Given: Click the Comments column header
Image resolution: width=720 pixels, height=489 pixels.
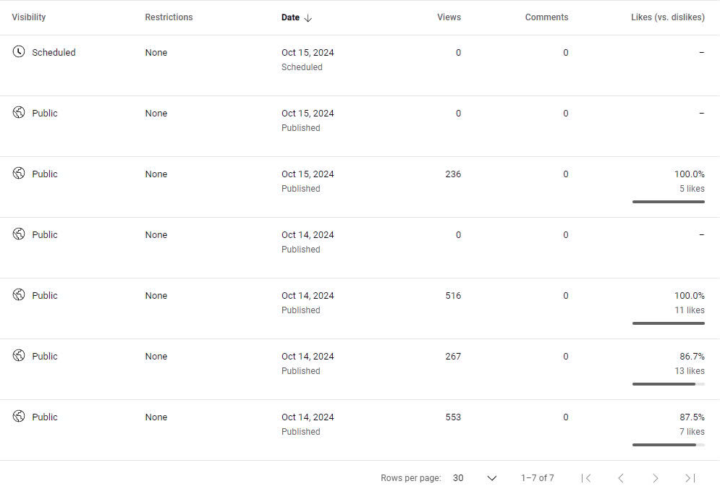Looking at the screenshot, I should pyautogui.click(x=546, y=17).
